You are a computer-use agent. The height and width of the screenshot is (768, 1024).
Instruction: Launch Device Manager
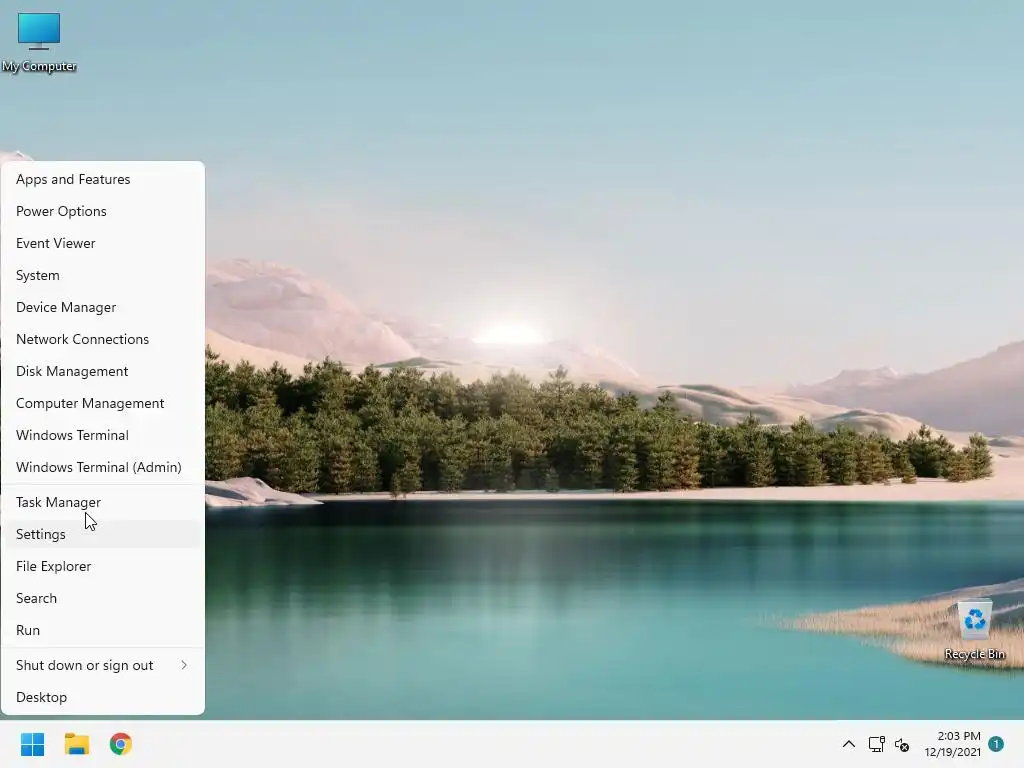point(103,307)
